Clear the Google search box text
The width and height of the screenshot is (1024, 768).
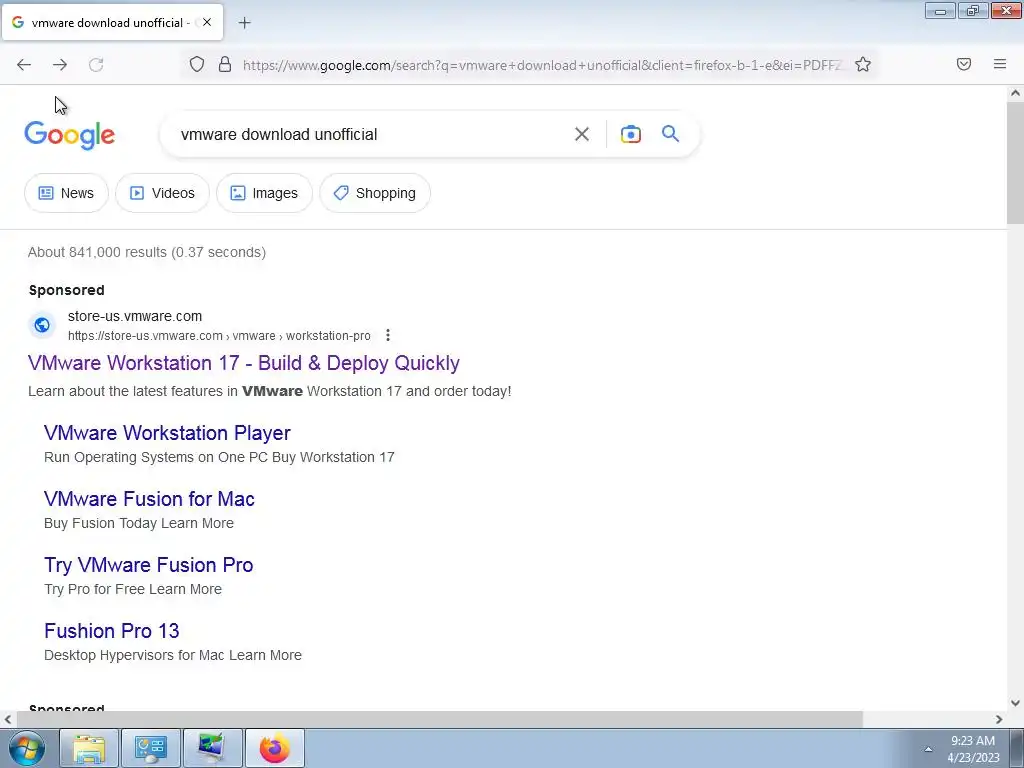(582, 135)
